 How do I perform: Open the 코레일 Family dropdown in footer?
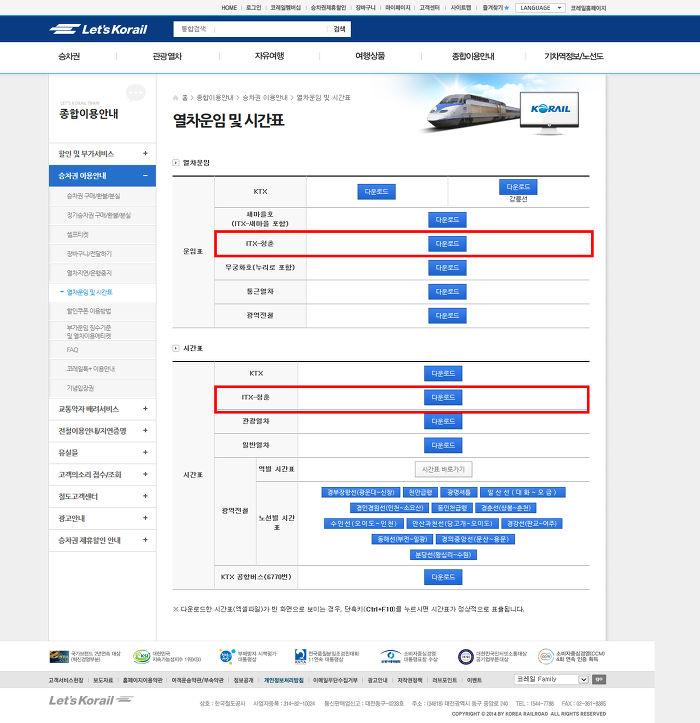pos(551,679)
